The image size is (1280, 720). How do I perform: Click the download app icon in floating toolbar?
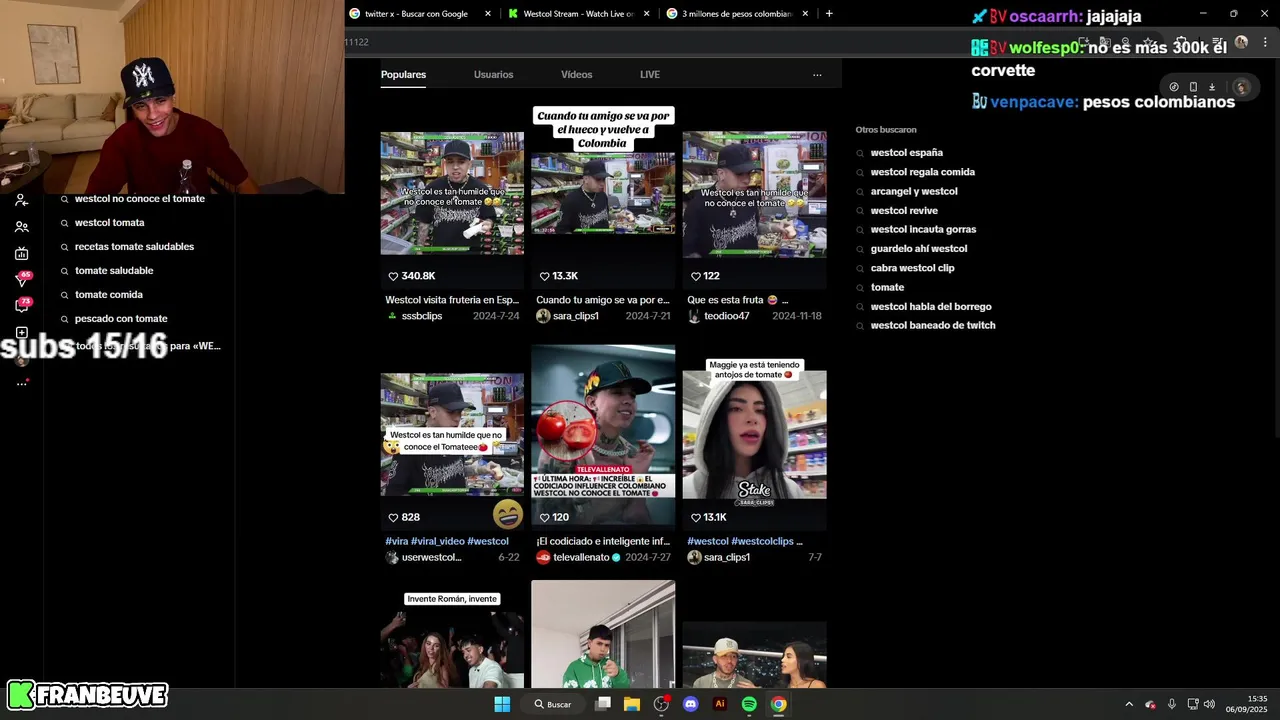pos(1212,87)
